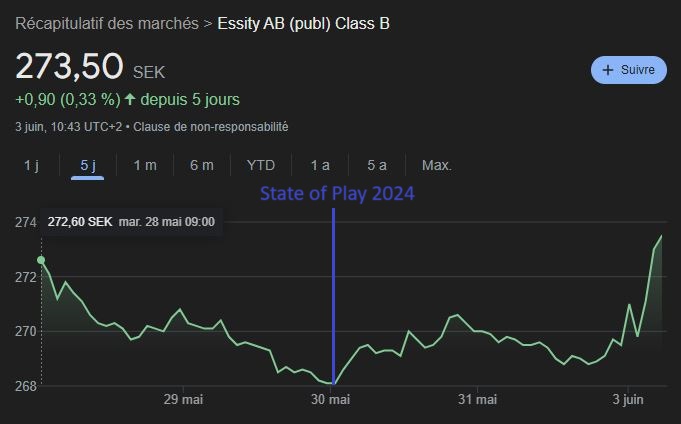Image resolution: width=681 pixels, height=424 pixels.
Task: Click the green up arrow icon
Action: pyautogui.click(x=130, y=99)
